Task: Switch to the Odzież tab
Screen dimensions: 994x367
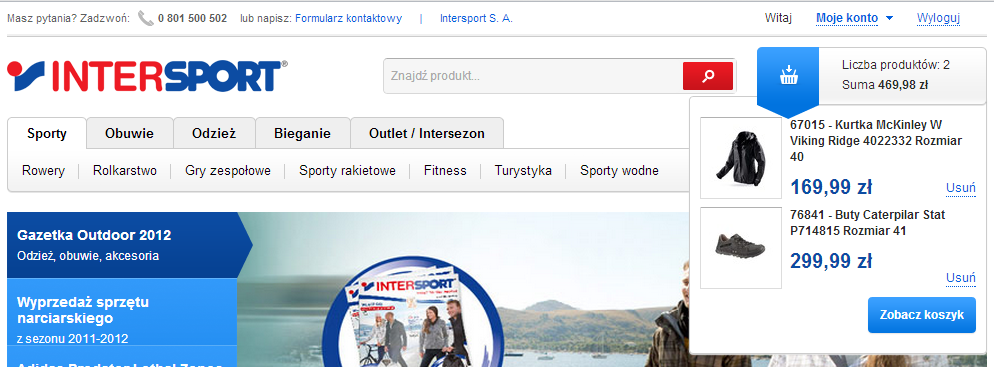Action: [x=214, y=134]
